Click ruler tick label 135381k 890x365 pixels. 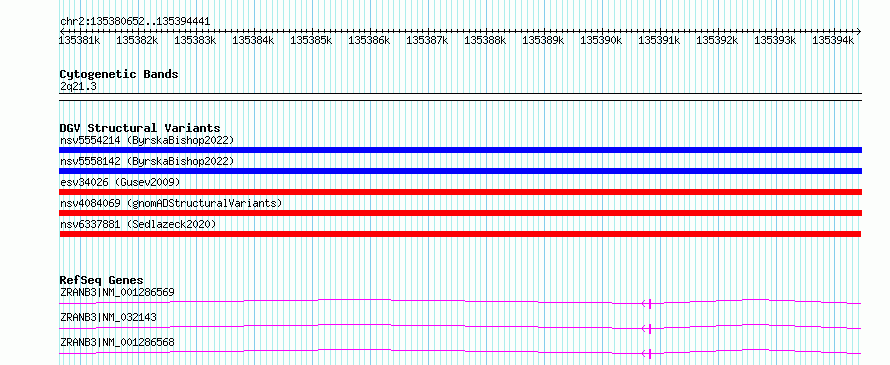point(80,40)
